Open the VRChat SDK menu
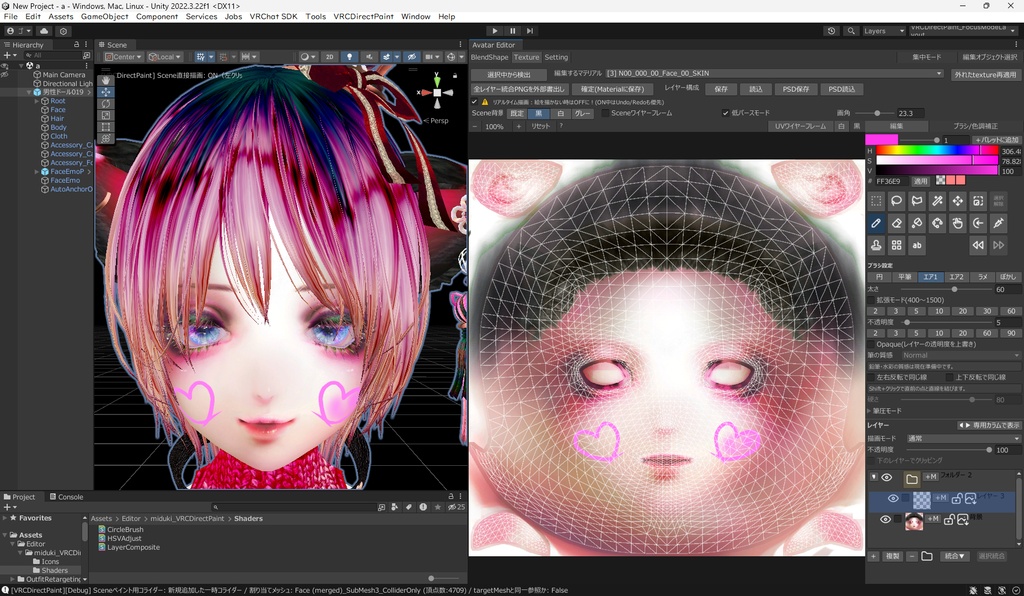 pos(273,16)
